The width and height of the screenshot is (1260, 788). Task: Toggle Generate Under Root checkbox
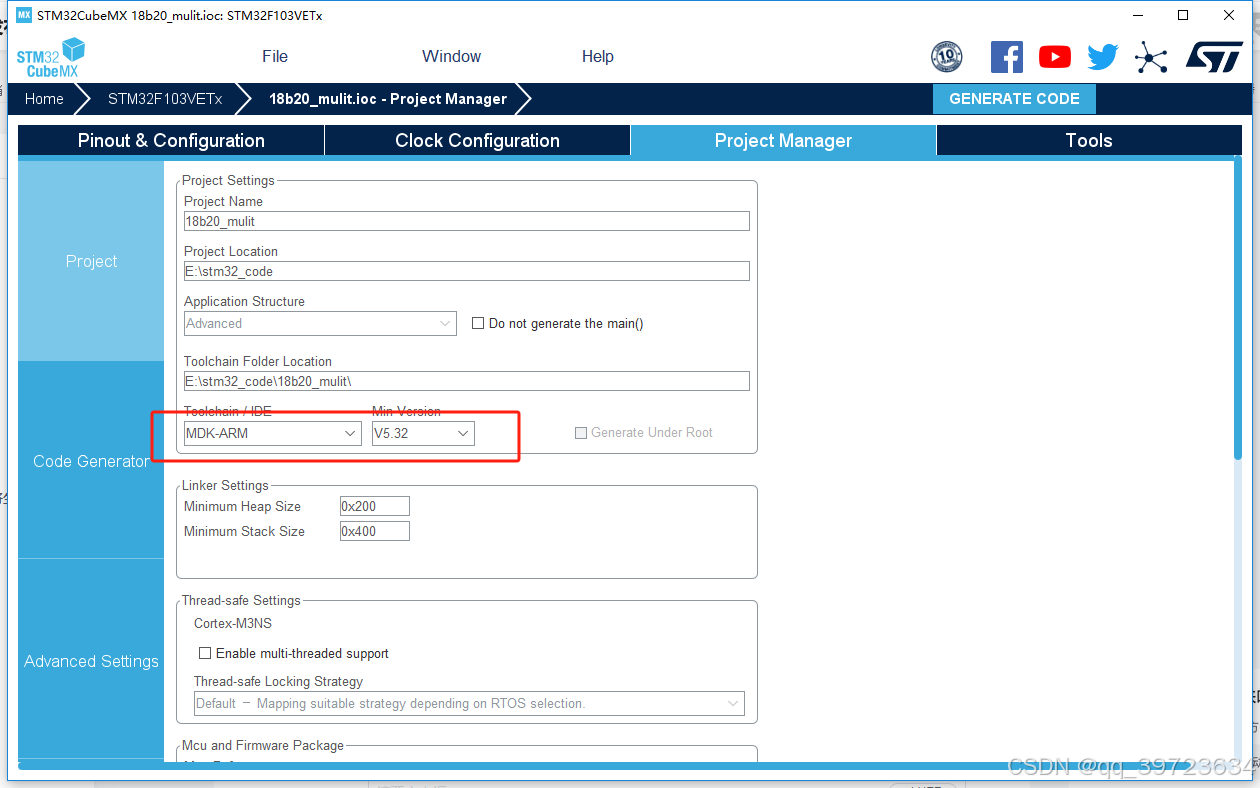tap(581, 433)
